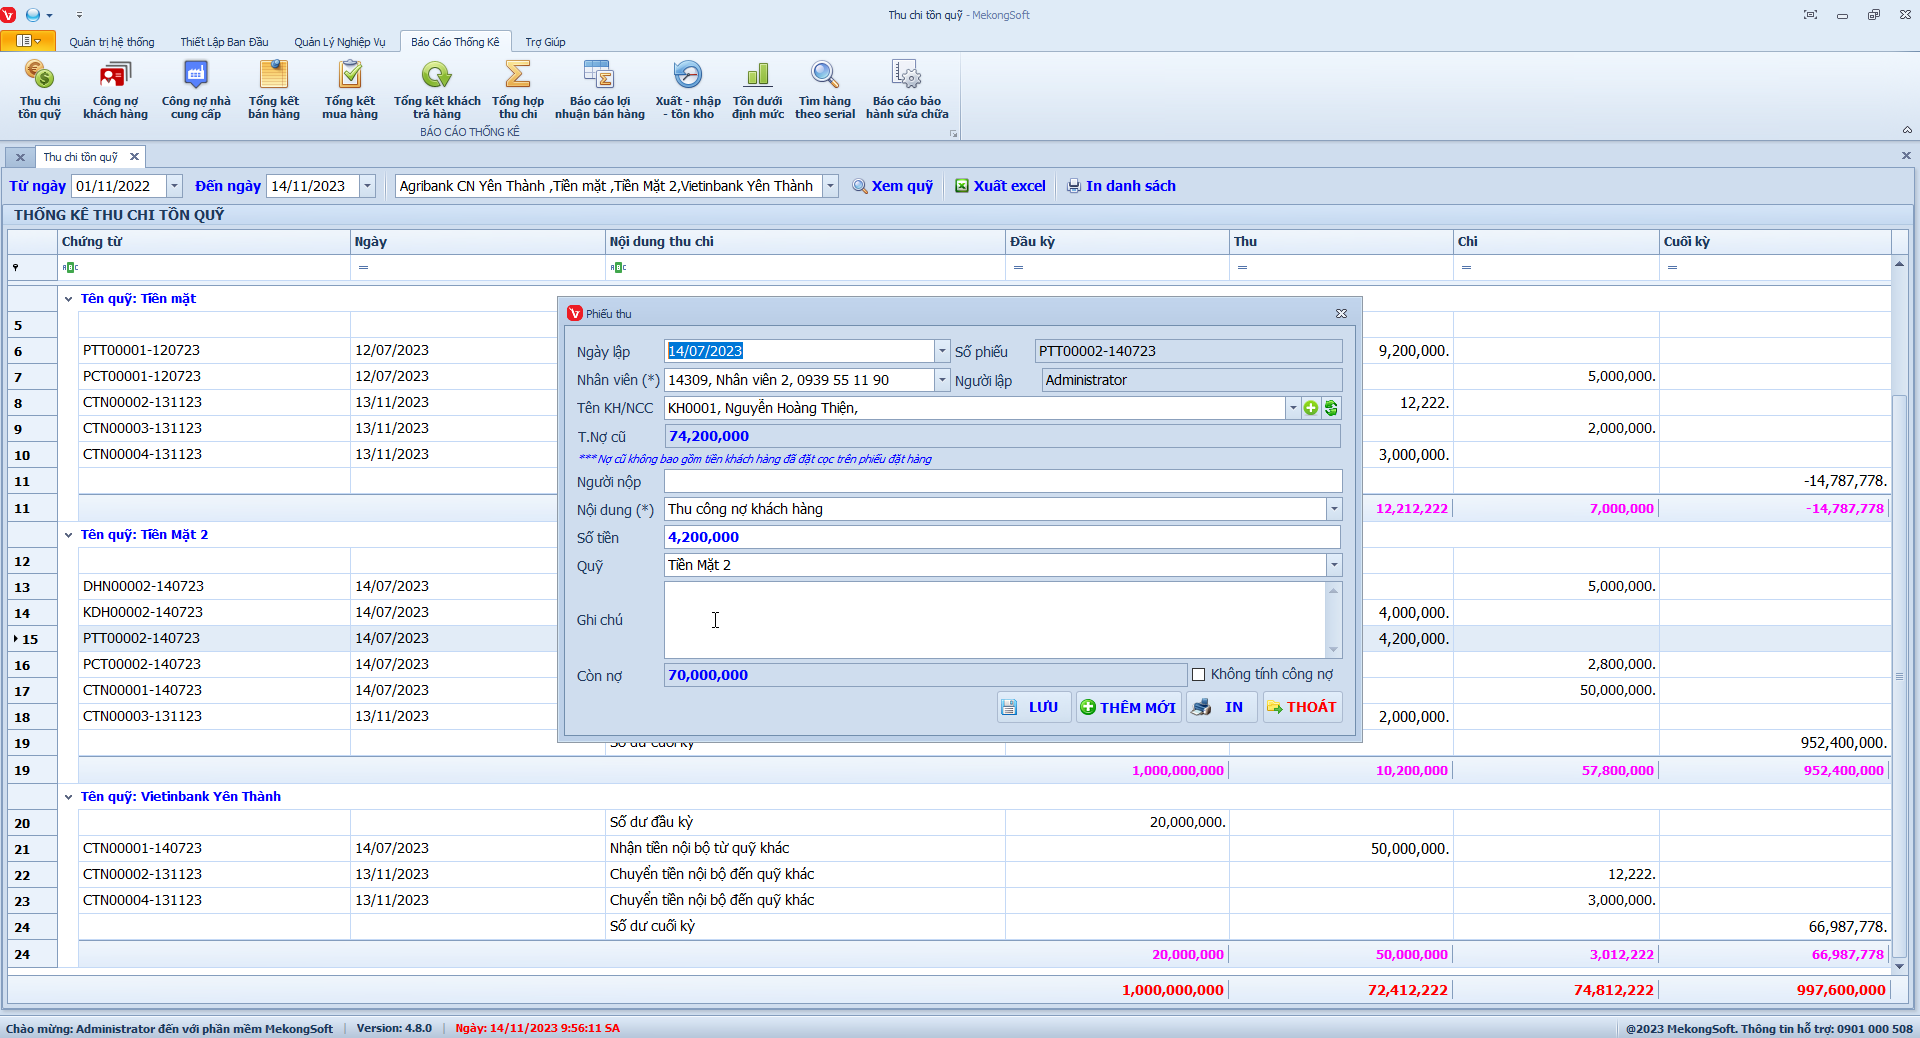1920x1038 pixels.
Task: Open the fund selection dropdown in toolbar
Action: (x=830, y=186)
